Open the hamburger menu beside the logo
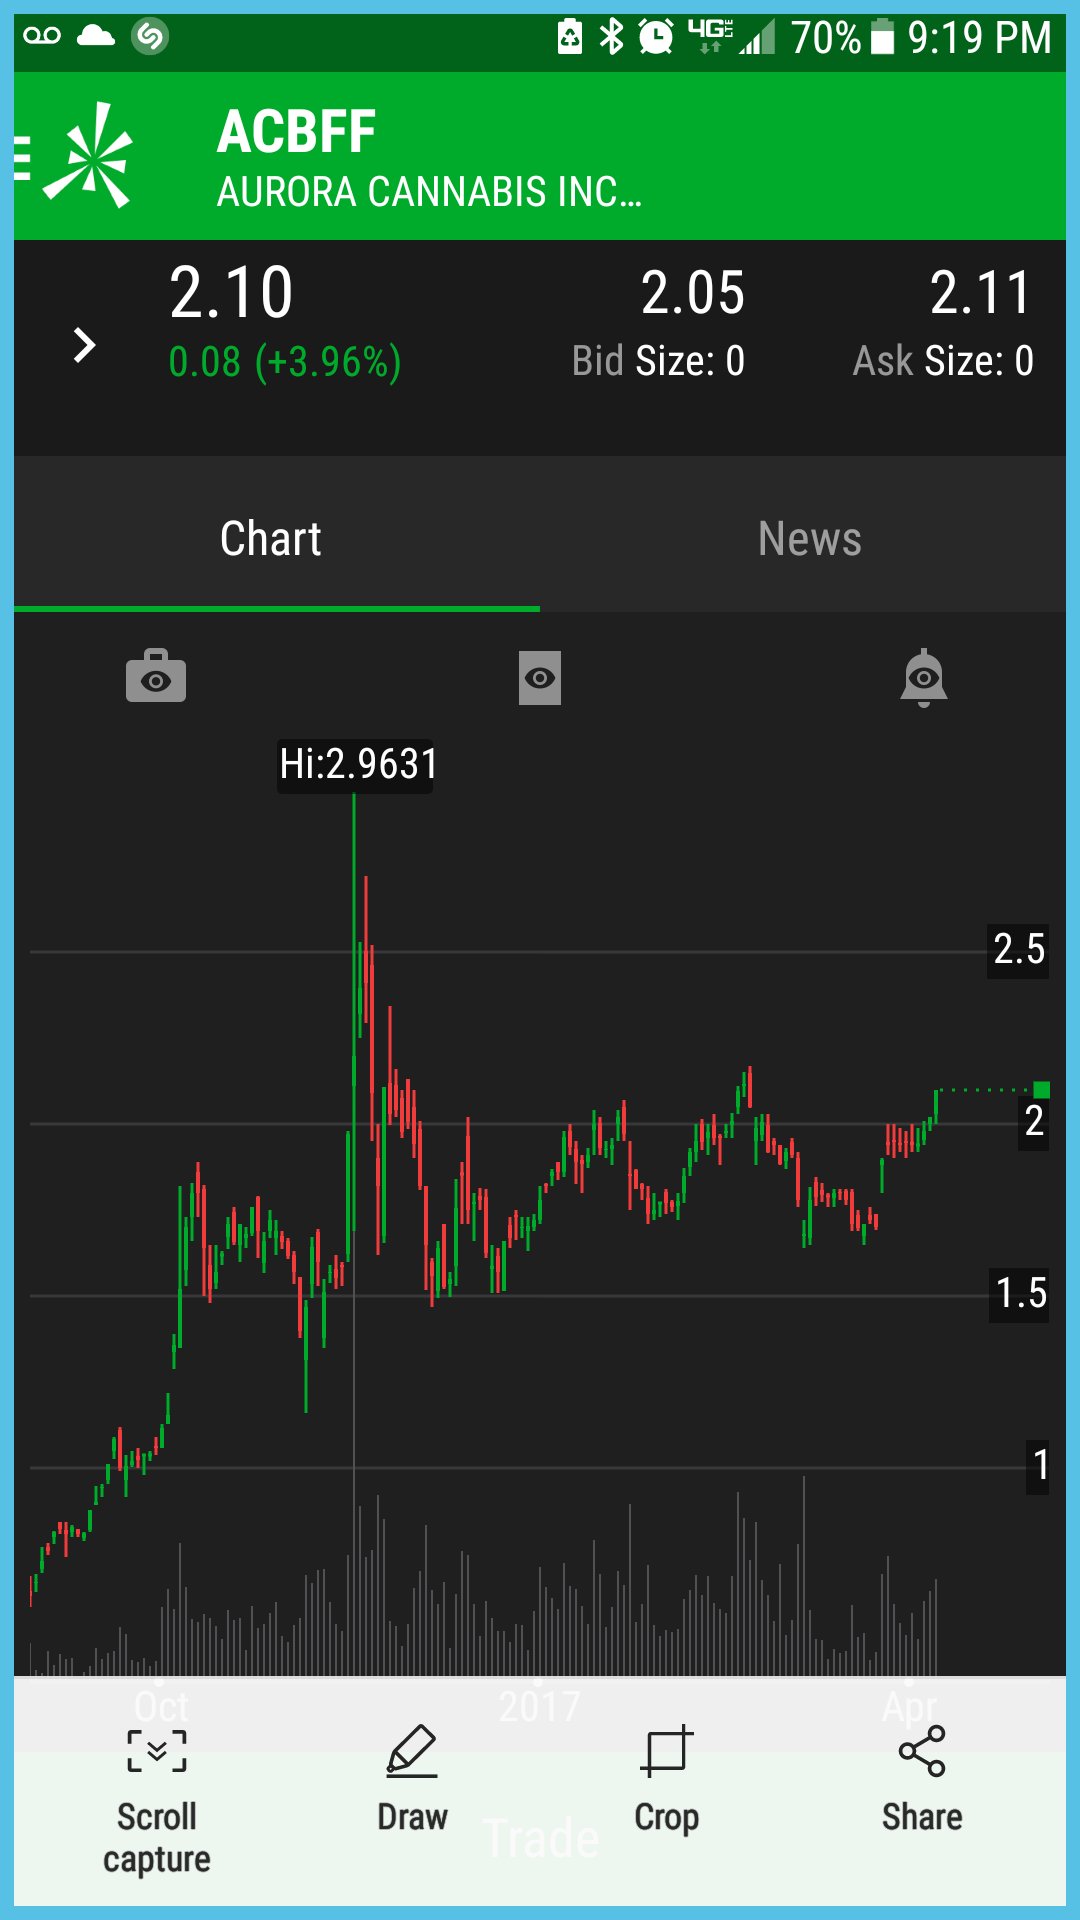1080x1920 pixels. [x=22, y=158]
